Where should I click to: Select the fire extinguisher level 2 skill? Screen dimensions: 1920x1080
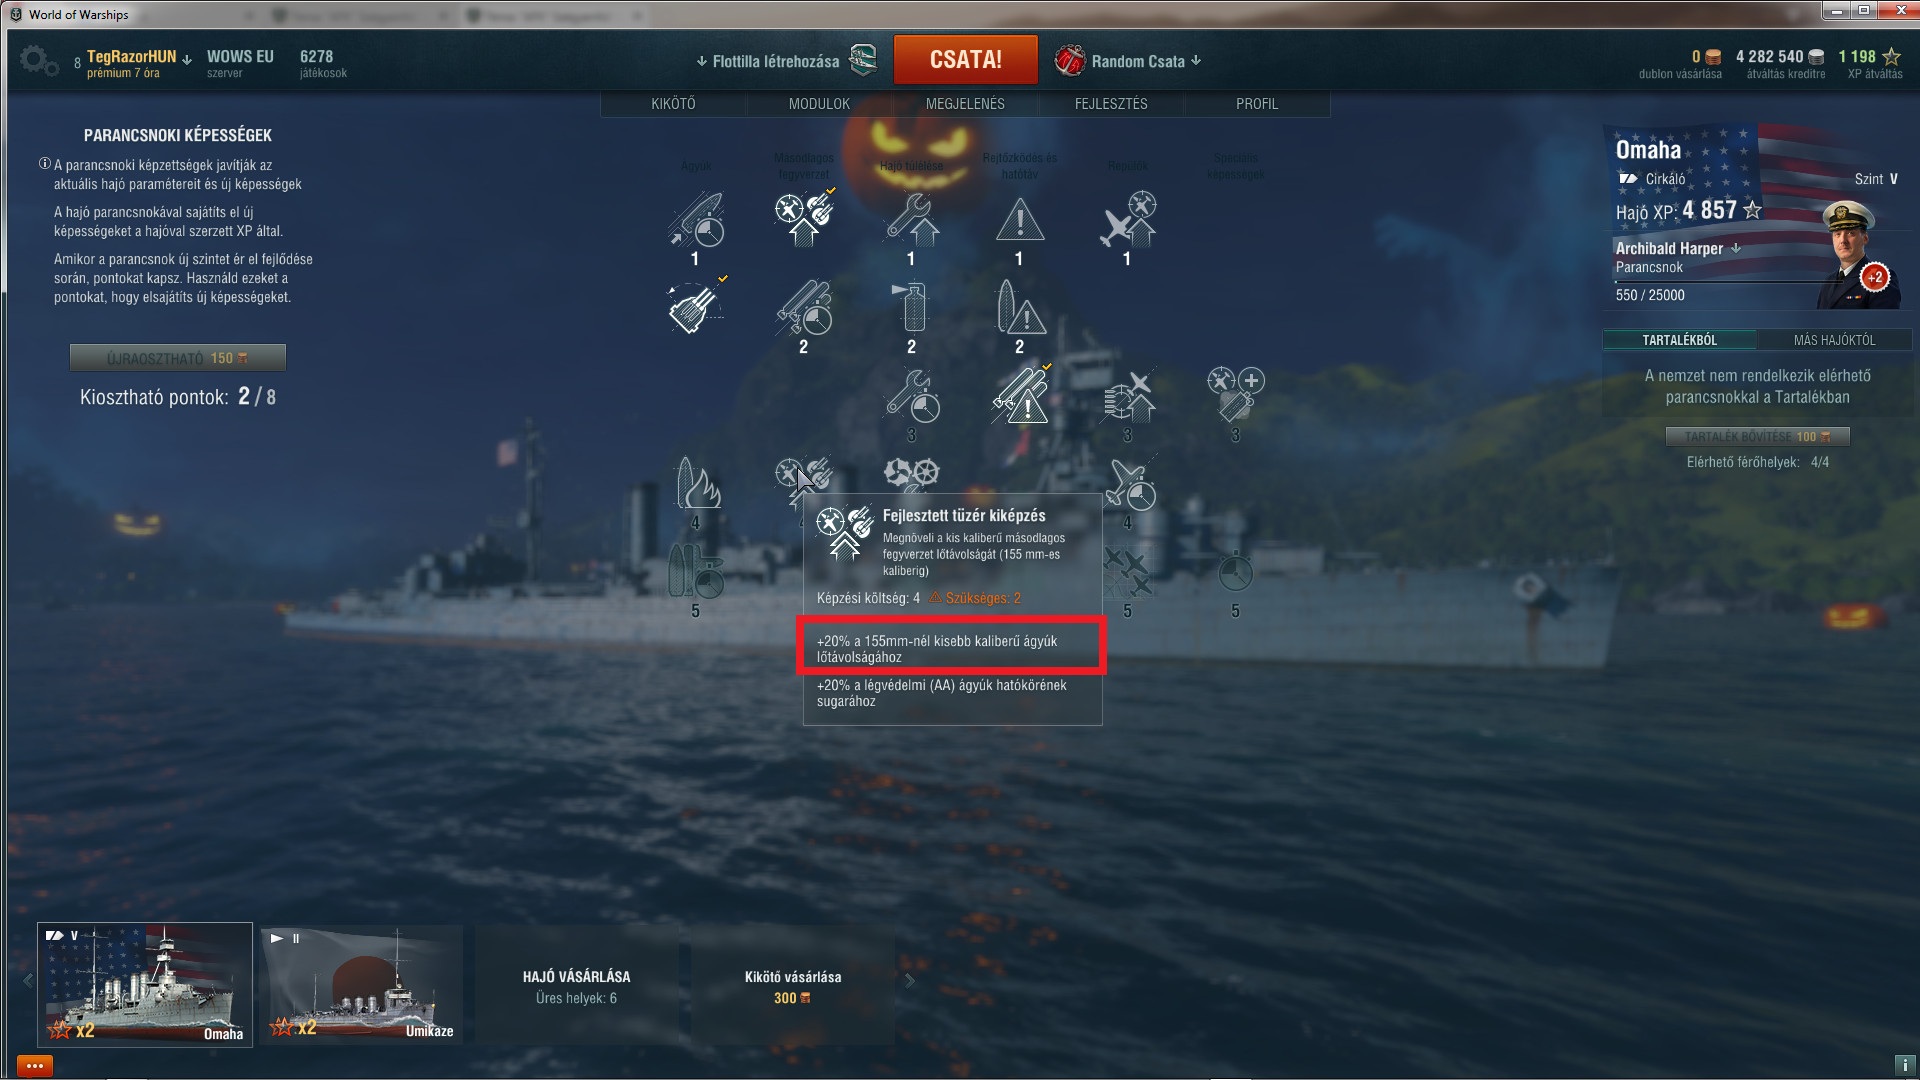(912, 306)
